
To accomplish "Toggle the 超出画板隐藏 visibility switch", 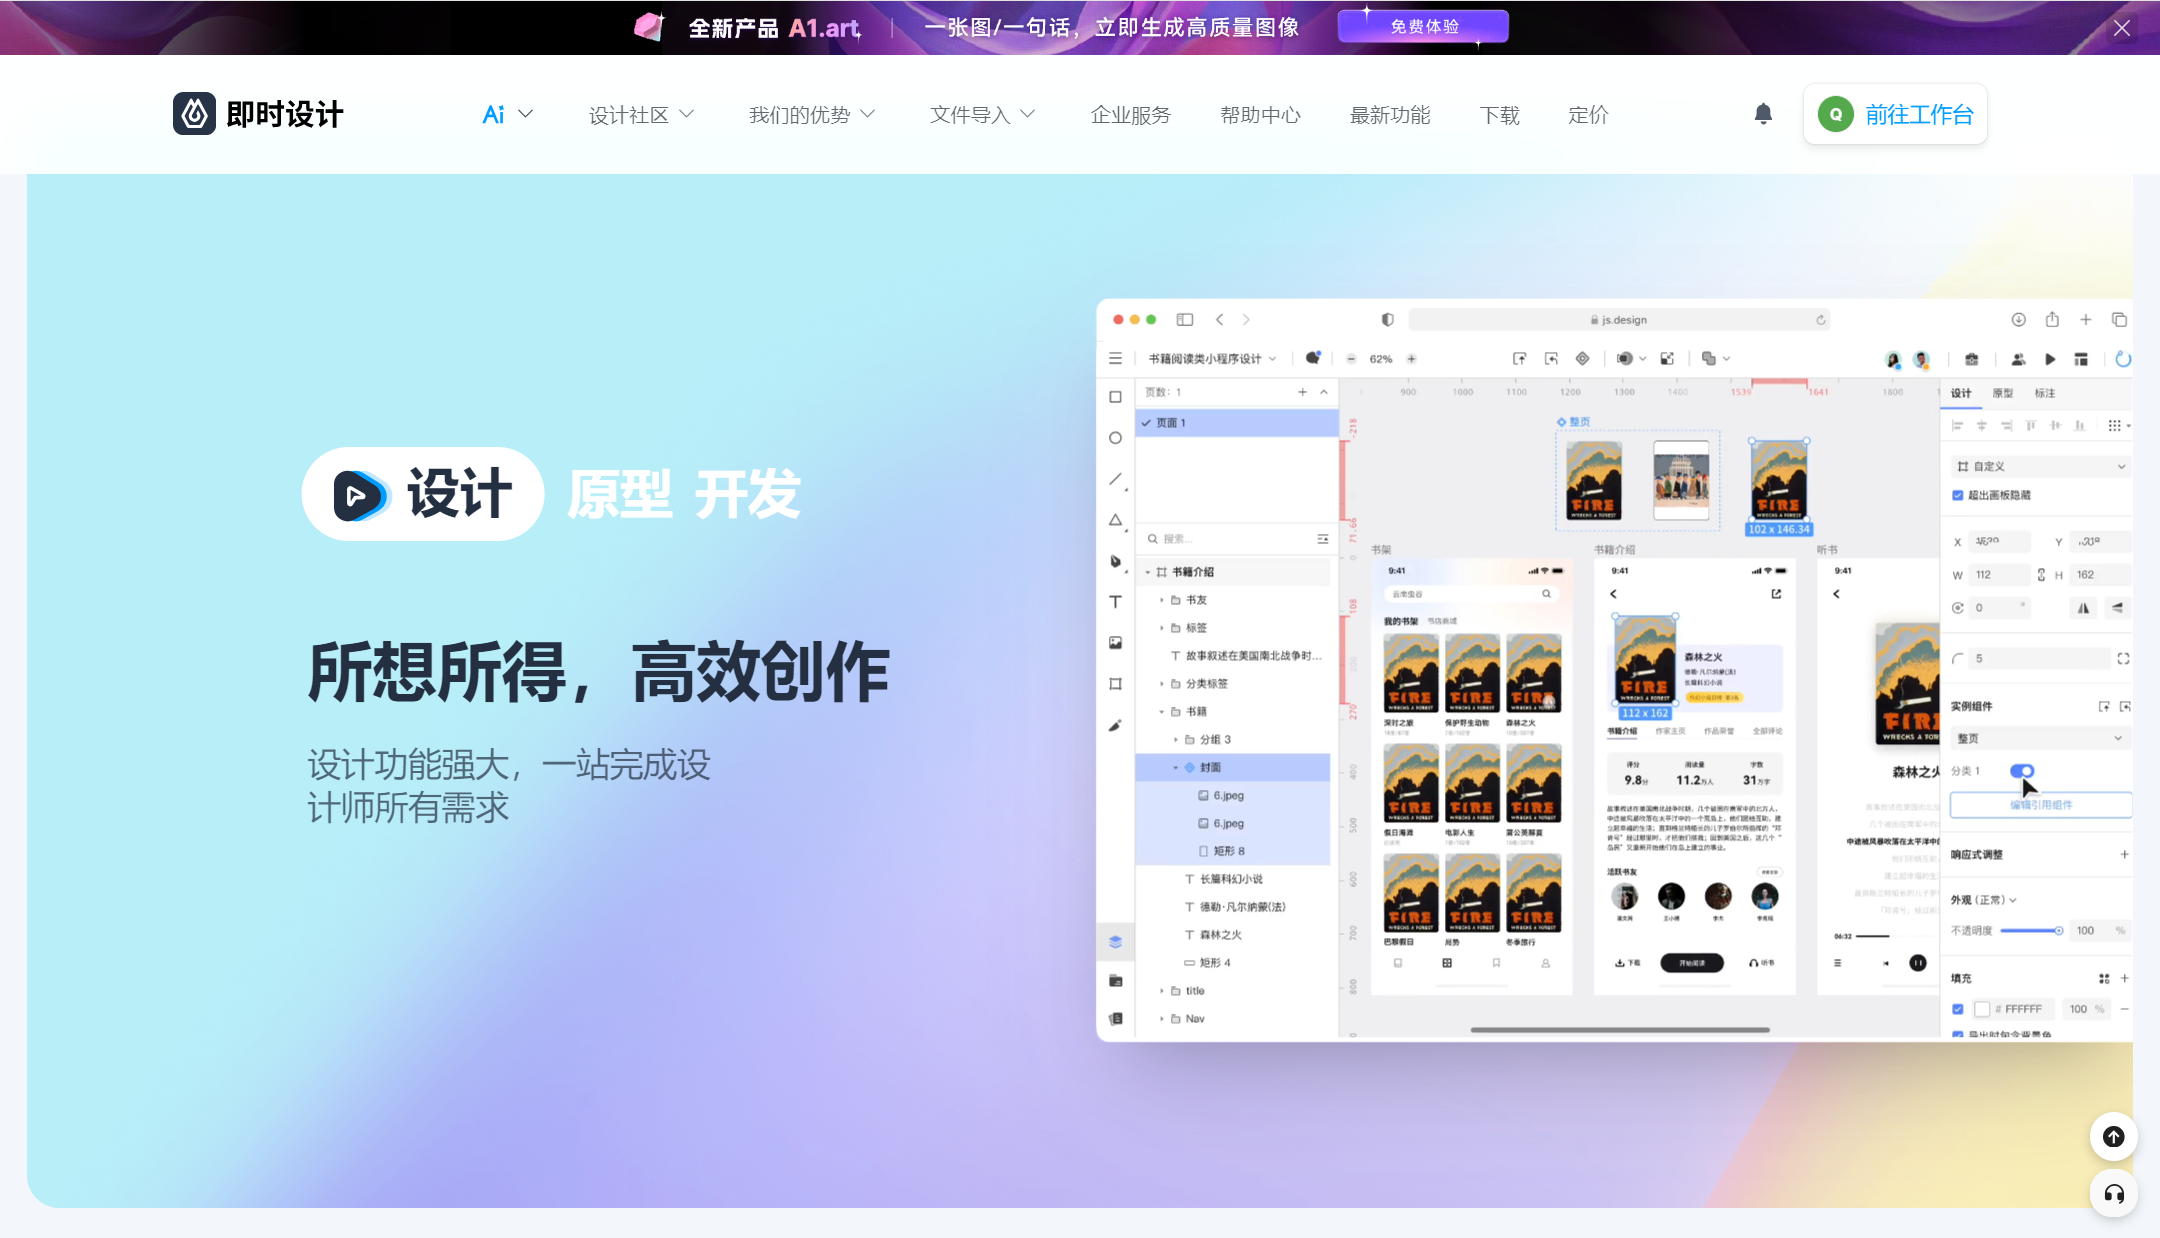I will point(1958,494).
